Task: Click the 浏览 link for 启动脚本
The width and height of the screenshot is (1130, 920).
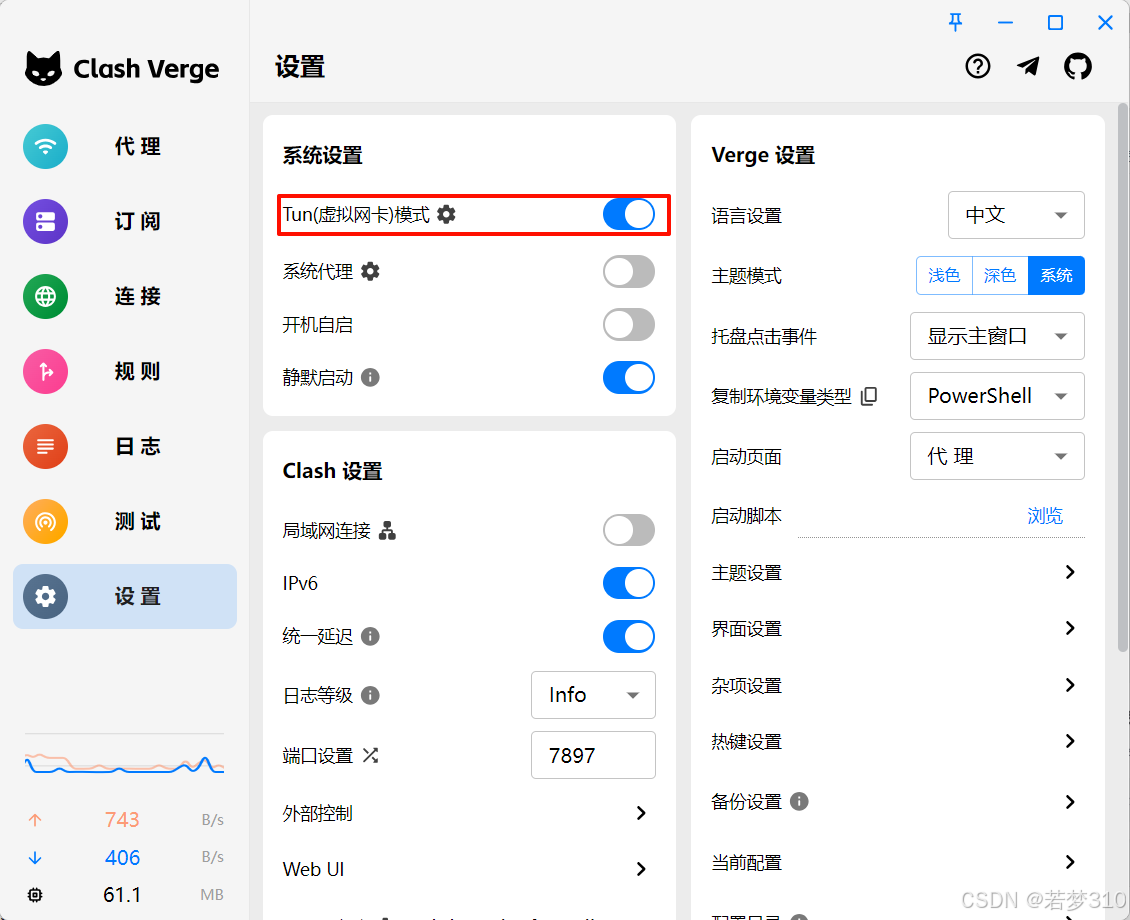Action: [x=1045, y=516]
